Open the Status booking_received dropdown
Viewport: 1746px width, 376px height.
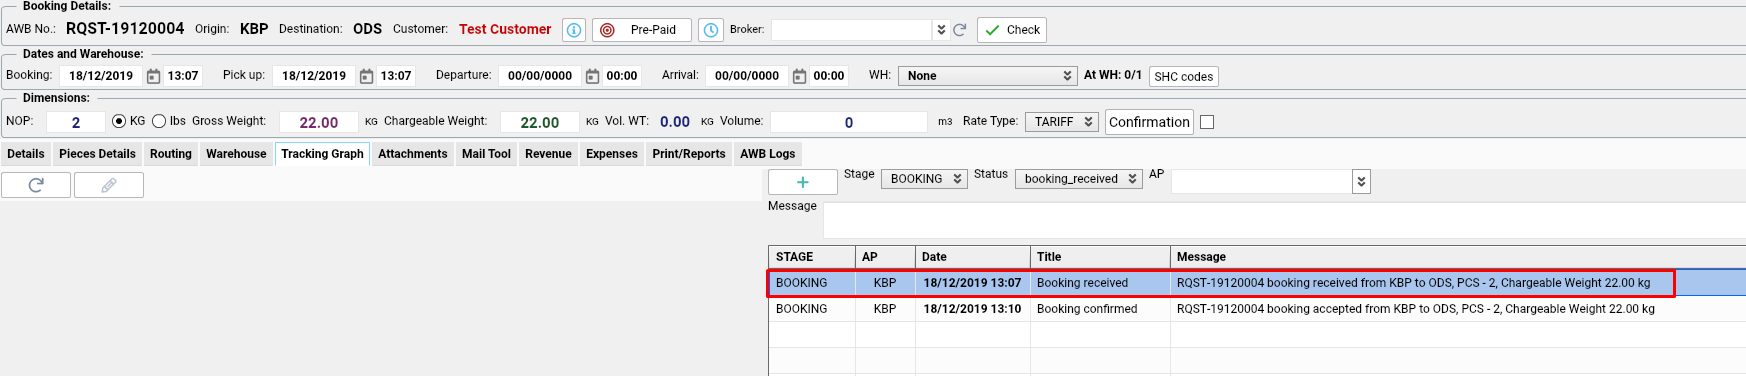(1078, 179)
